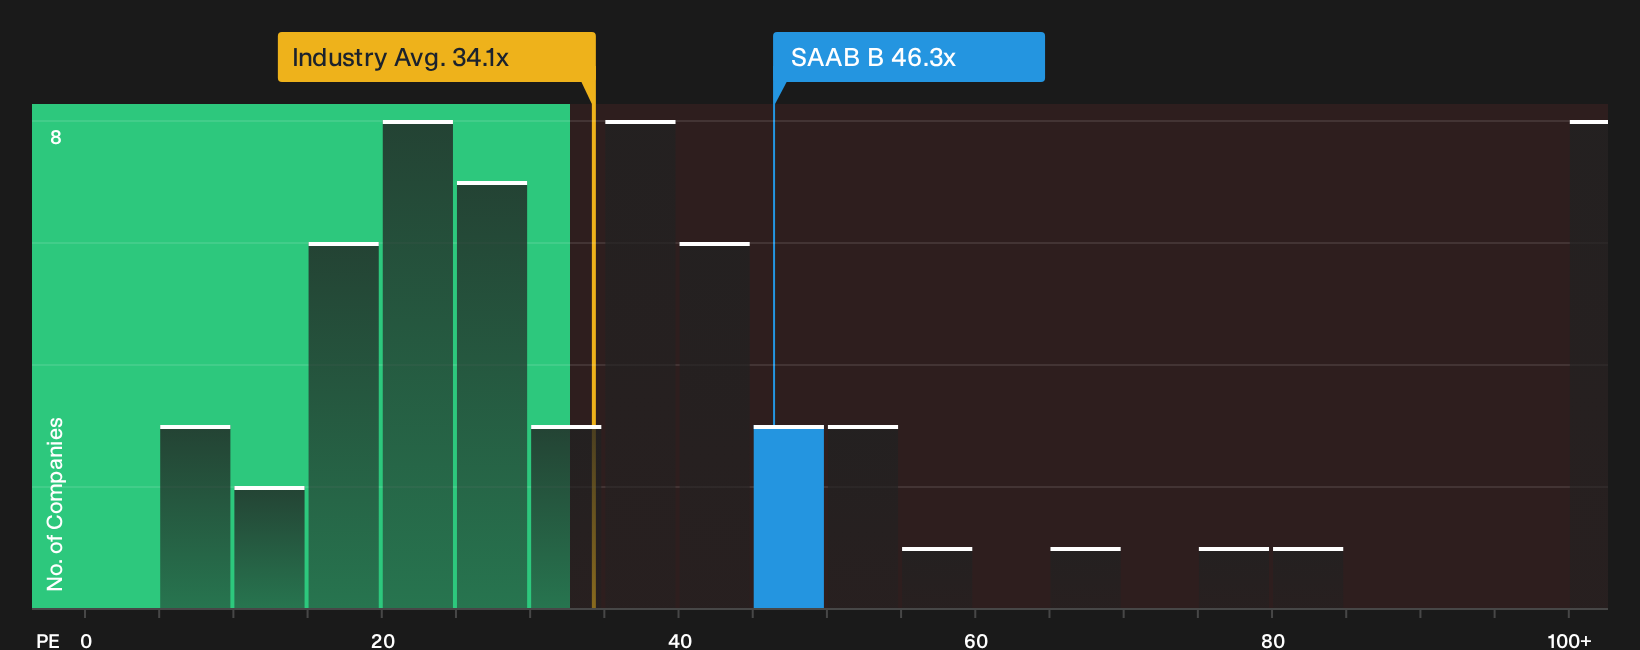This screenshot has width=1640, height=650.
Task: Click the tallest green bar at PE 20-25
Action: [418, 364]
